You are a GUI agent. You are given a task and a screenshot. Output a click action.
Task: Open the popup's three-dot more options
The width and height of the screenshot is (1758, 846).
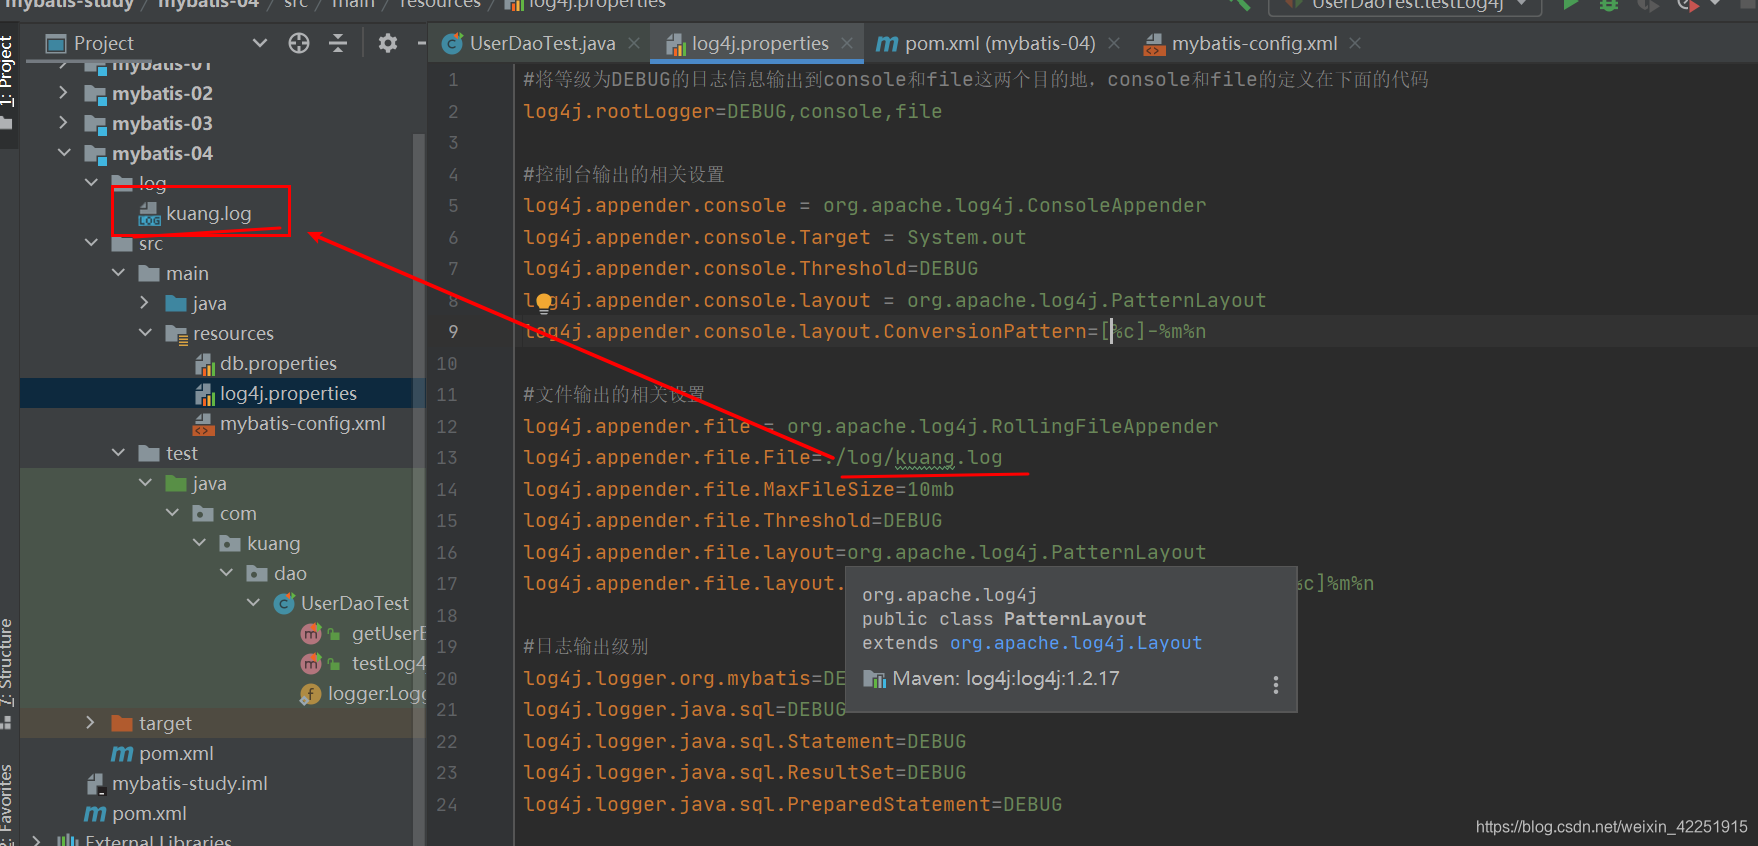coord(1275,685)
